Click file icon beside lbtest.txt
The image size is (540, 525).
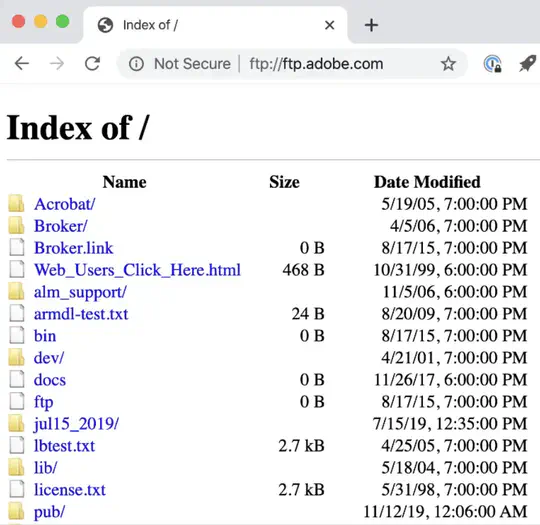tap(17, 445)
